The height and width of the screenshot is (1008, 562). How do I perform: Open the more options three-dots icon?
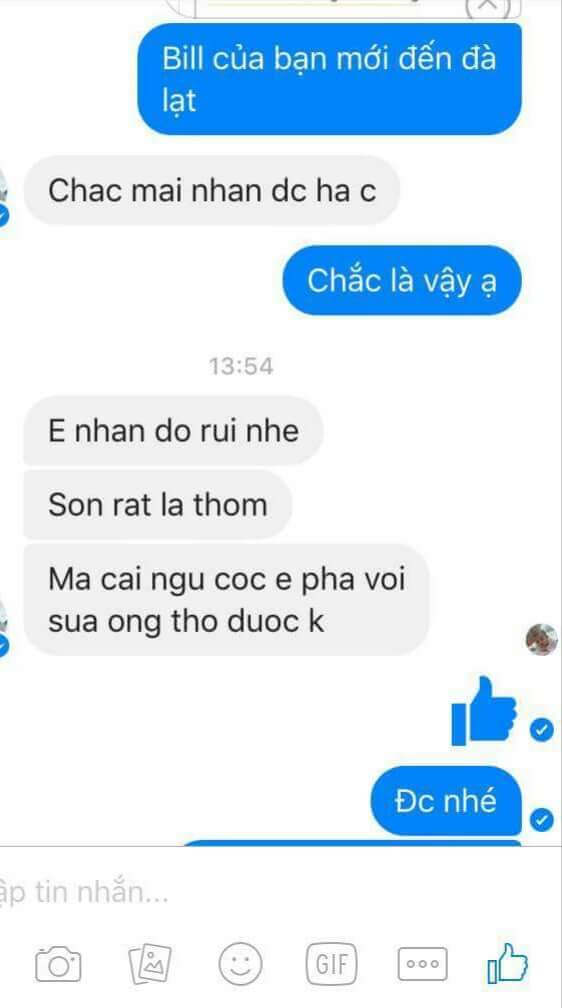tap(422, 964)
